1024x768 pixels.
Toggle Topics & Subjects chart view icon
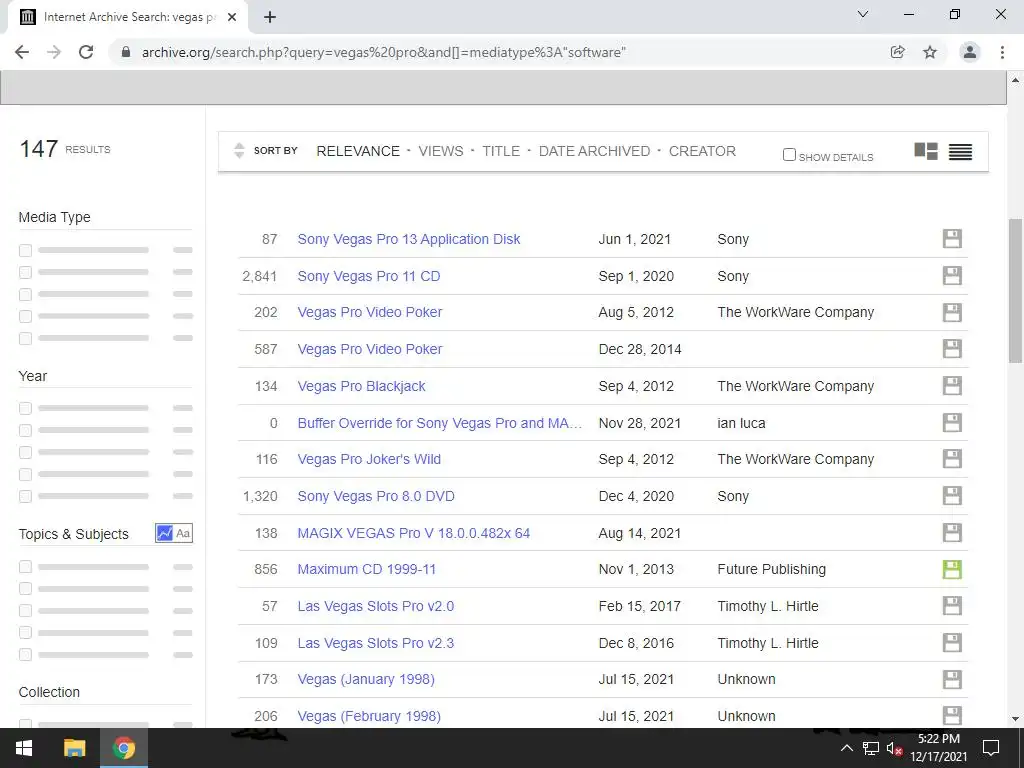click(x=165, y=533)
